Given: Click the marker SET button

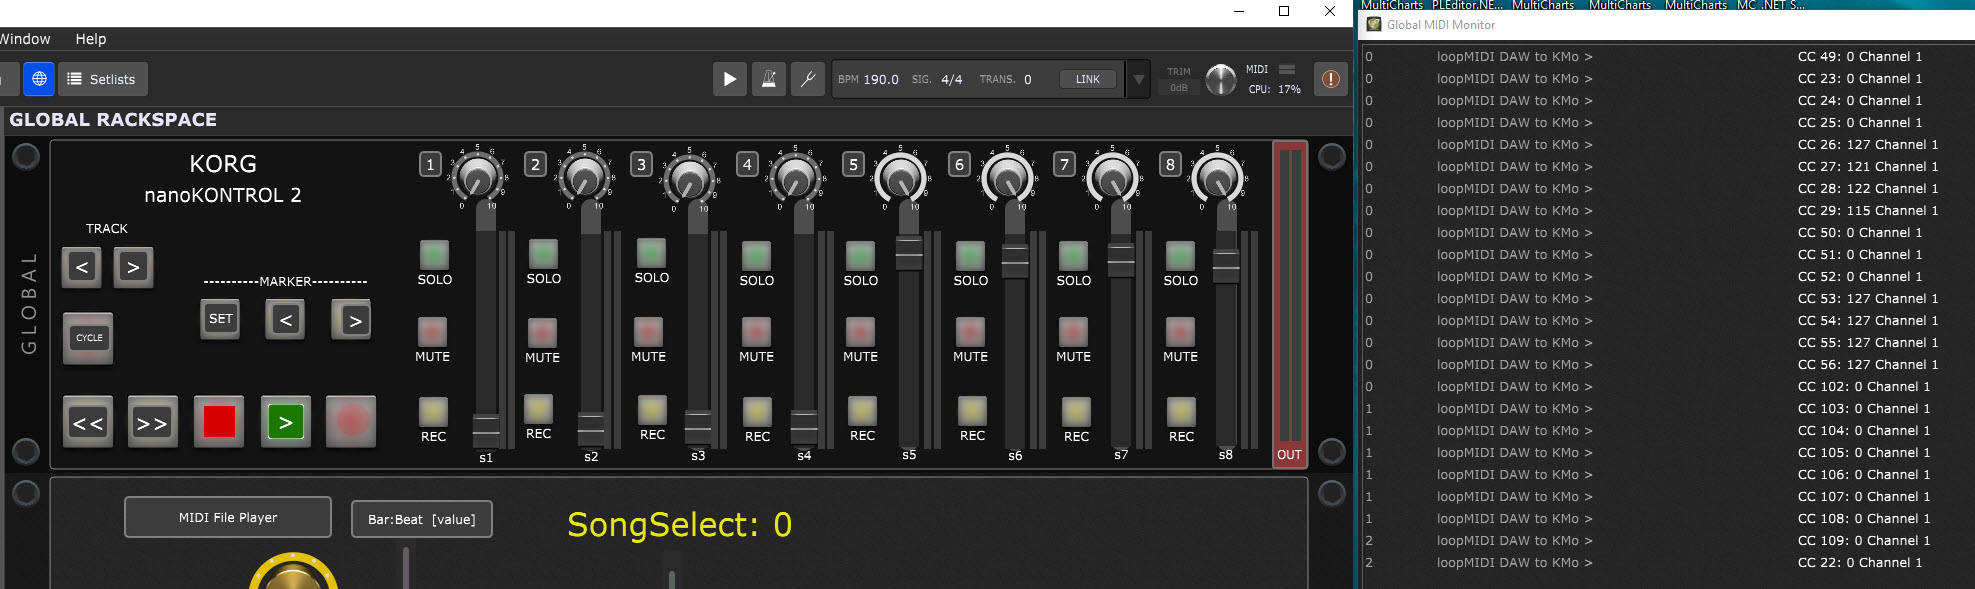Looking at the screenshot, I should [220, 319].
